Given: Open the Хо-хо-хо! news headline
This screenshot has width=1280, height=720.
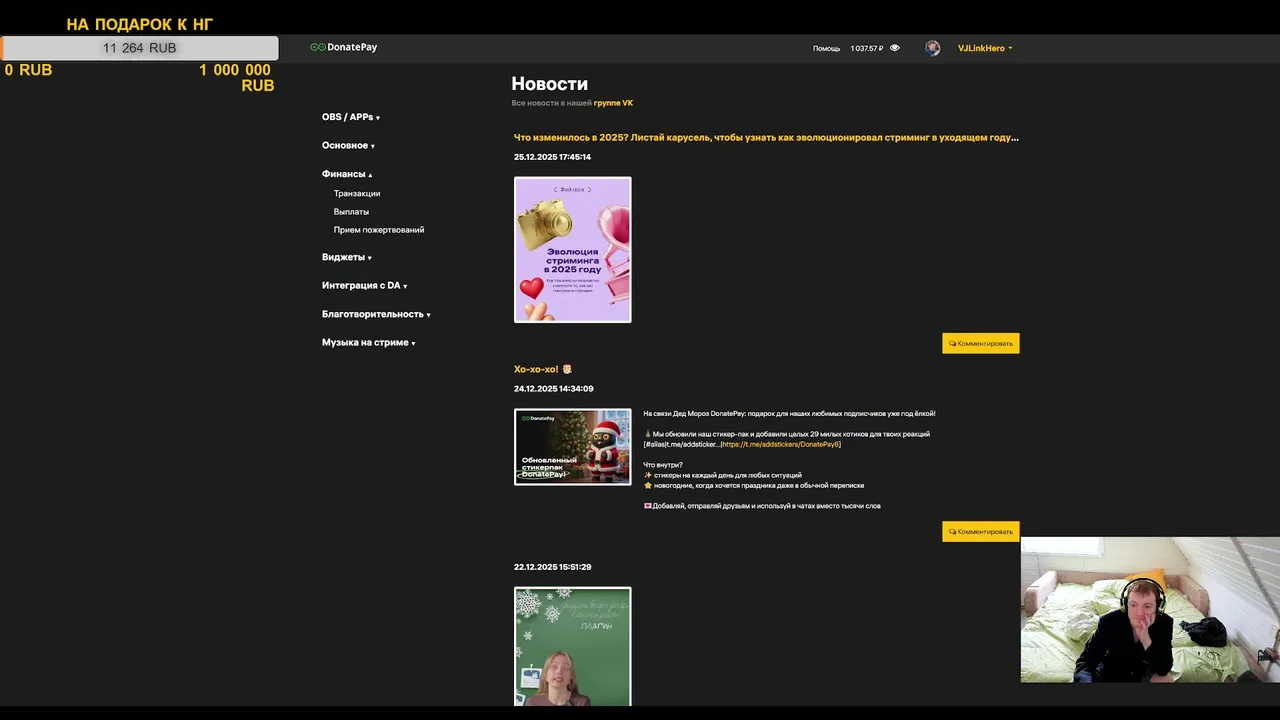Looking at the screenshot, I should [542, 369].
